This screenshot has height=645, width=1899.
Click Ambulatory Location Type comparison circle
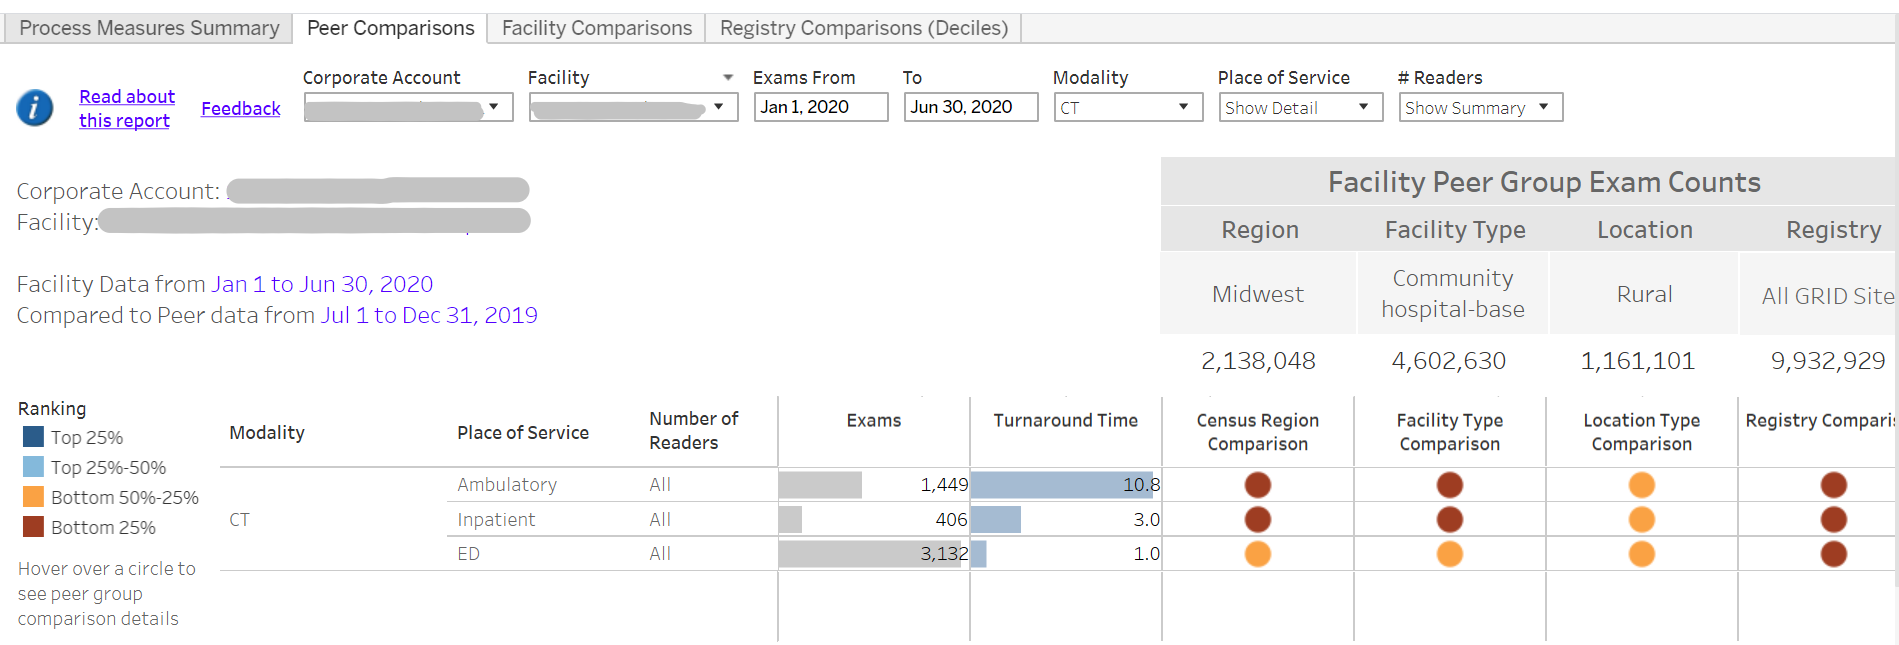click(x=1641, y=485)
